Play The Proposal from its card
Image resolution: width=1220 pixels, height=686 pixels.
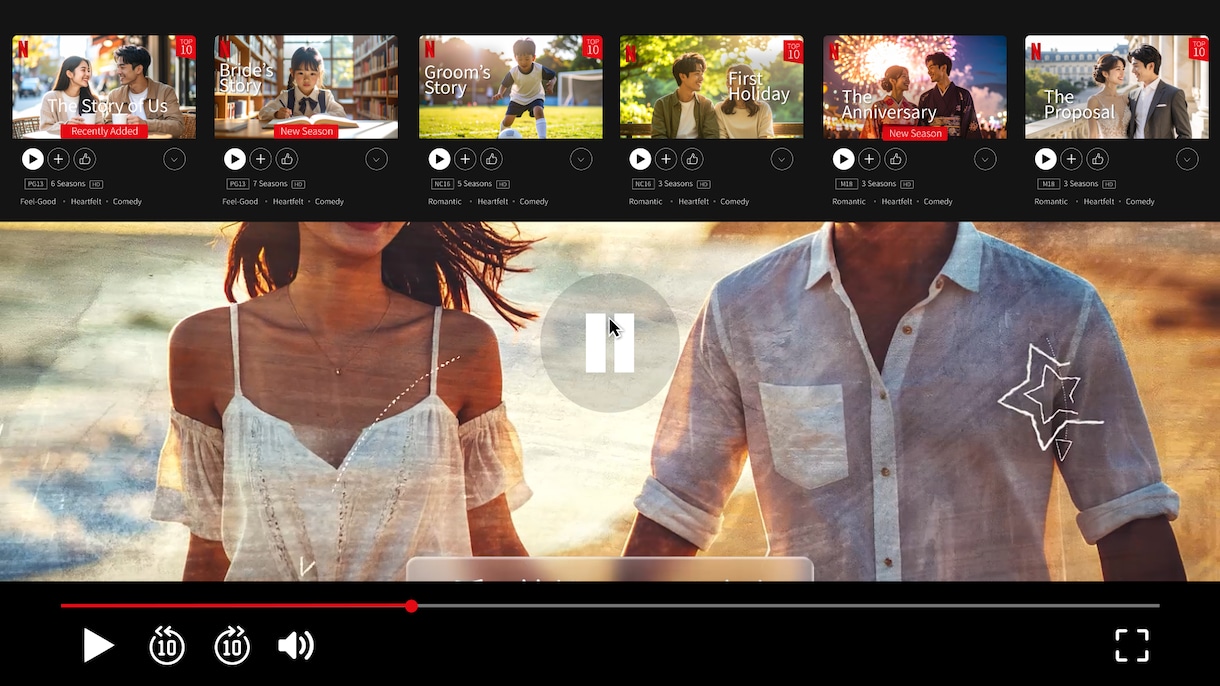1045,159
